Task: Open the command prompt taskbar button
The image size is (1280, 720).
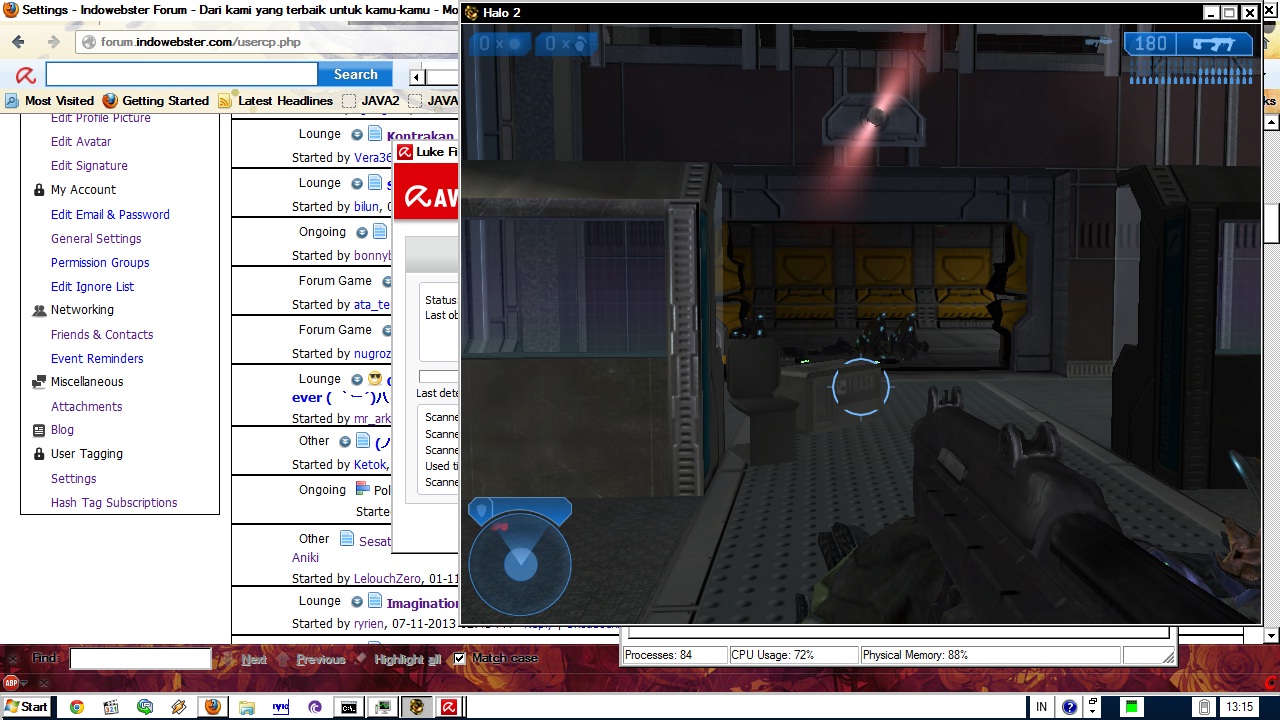Action: tap(348, 707)
